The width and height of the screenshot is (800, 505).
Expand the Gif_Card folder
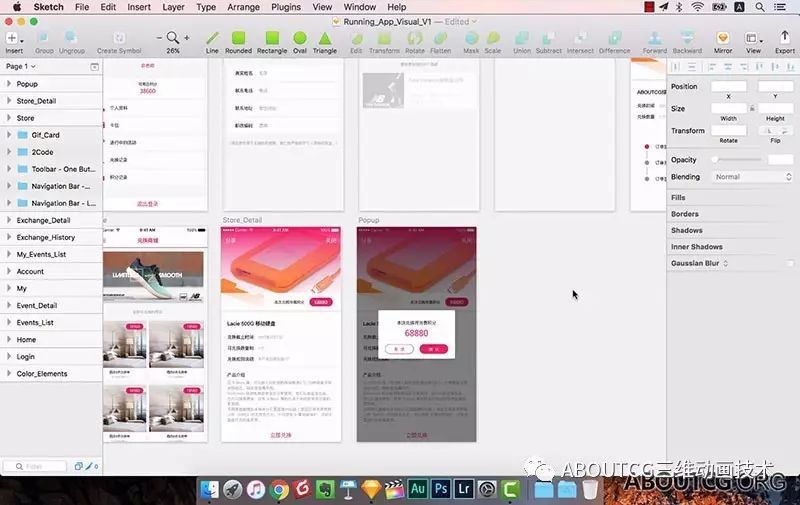(9, 135)
